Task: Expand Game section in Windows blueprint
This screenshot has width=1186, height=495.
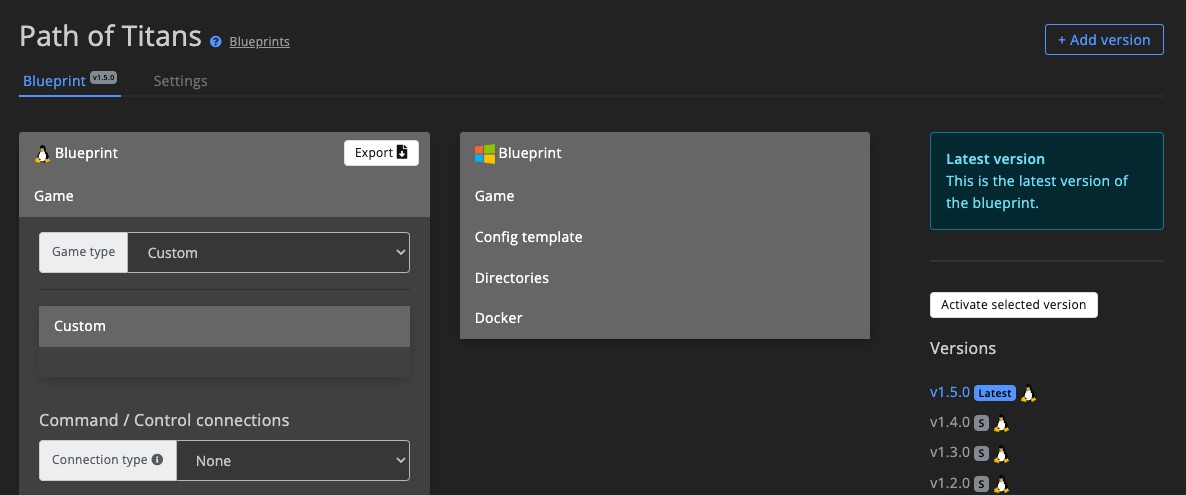Action: 665,196
